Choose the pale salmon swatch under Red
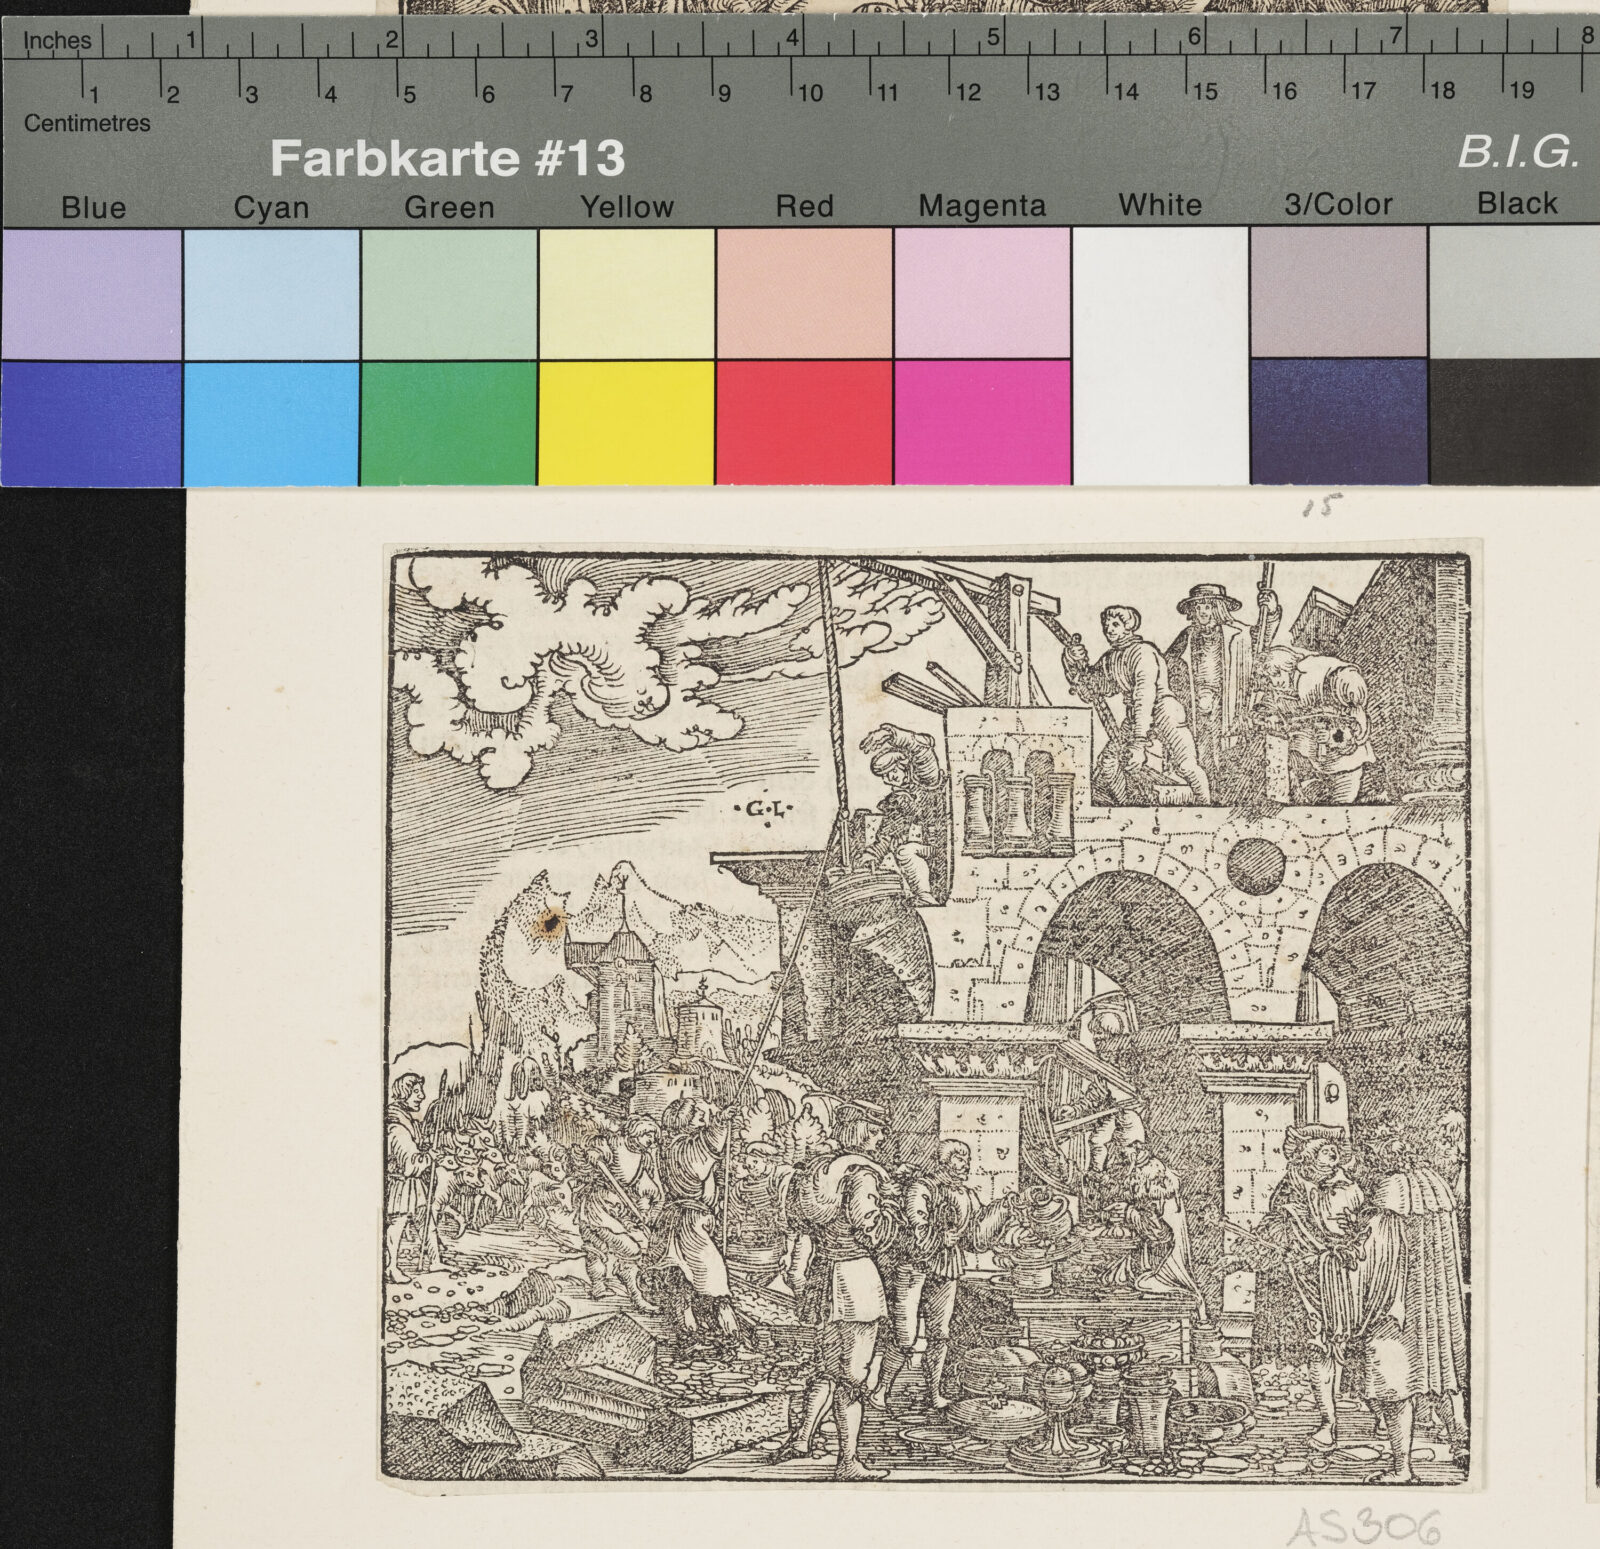This screenshot has width=1600, height=1549. [x=805, y=292]
